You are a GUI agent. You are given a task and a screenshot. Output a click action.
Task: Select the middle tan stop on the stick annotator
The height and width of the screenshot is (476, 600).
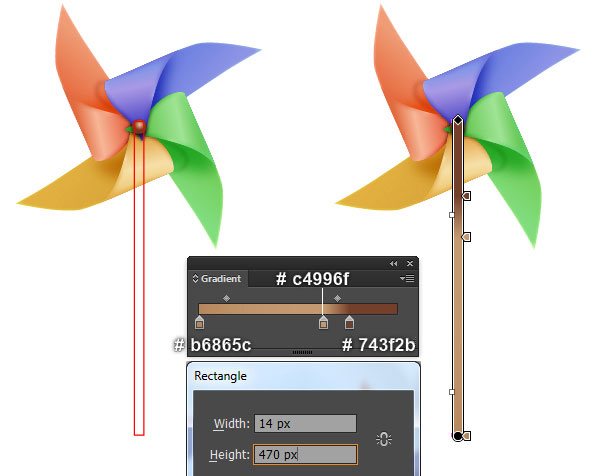tap(466, 237)
